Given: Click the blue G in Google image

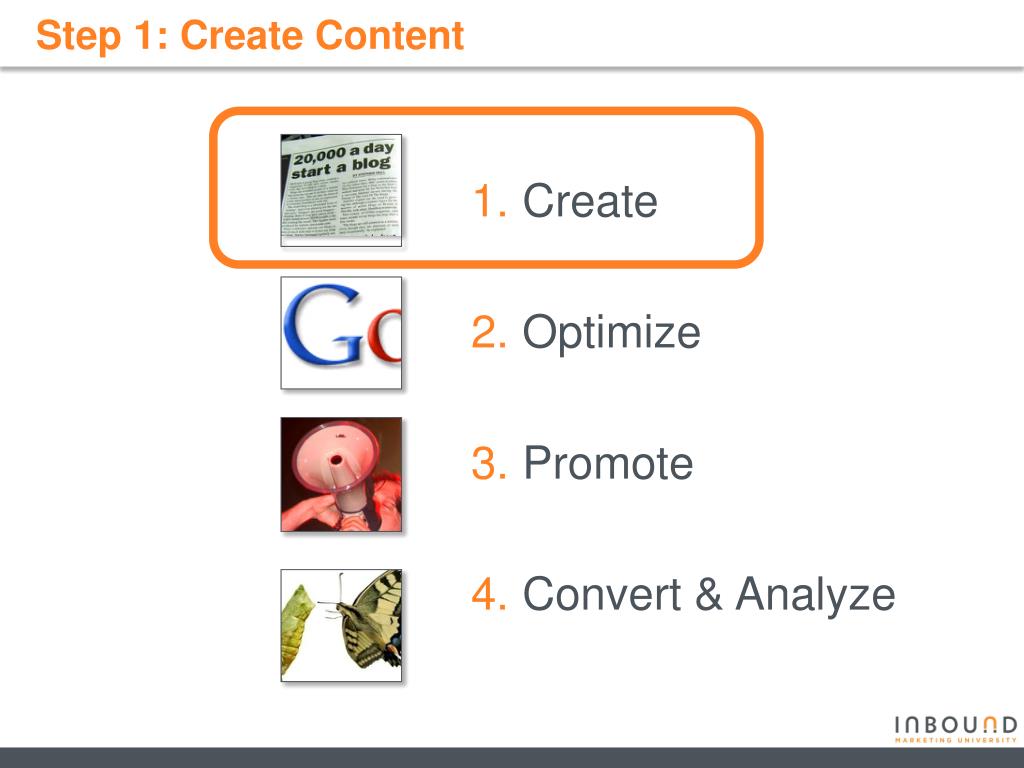Looking at the screenshot, I should (x=323, y=325).
